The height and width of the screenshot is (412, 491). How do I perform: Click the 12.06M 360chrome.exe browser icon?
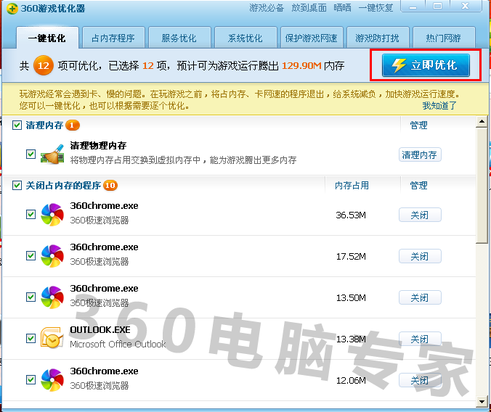(52, 380)
